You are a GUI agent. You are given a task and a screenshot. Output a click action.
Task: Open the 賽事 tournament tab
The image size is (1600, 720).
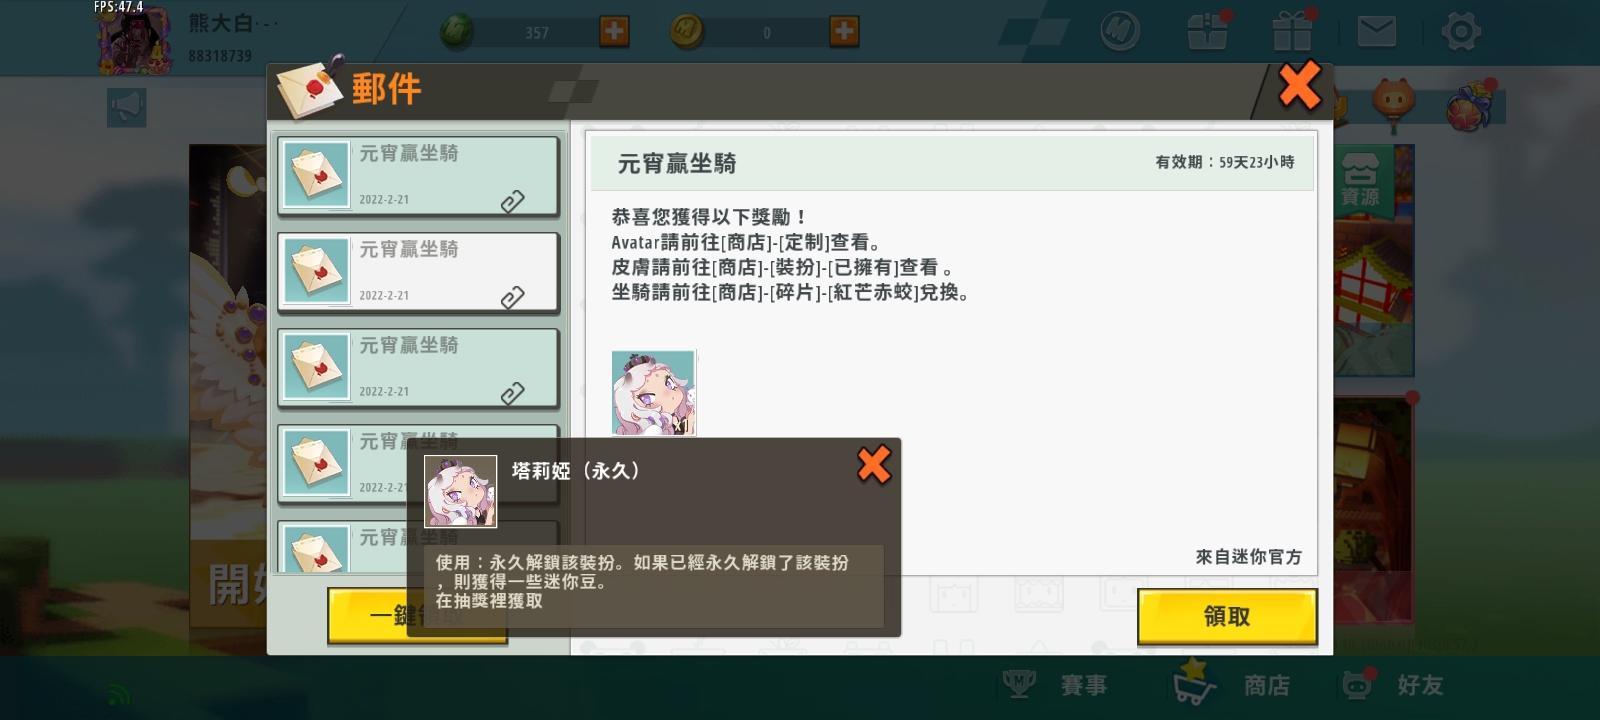pos(1055,685)
